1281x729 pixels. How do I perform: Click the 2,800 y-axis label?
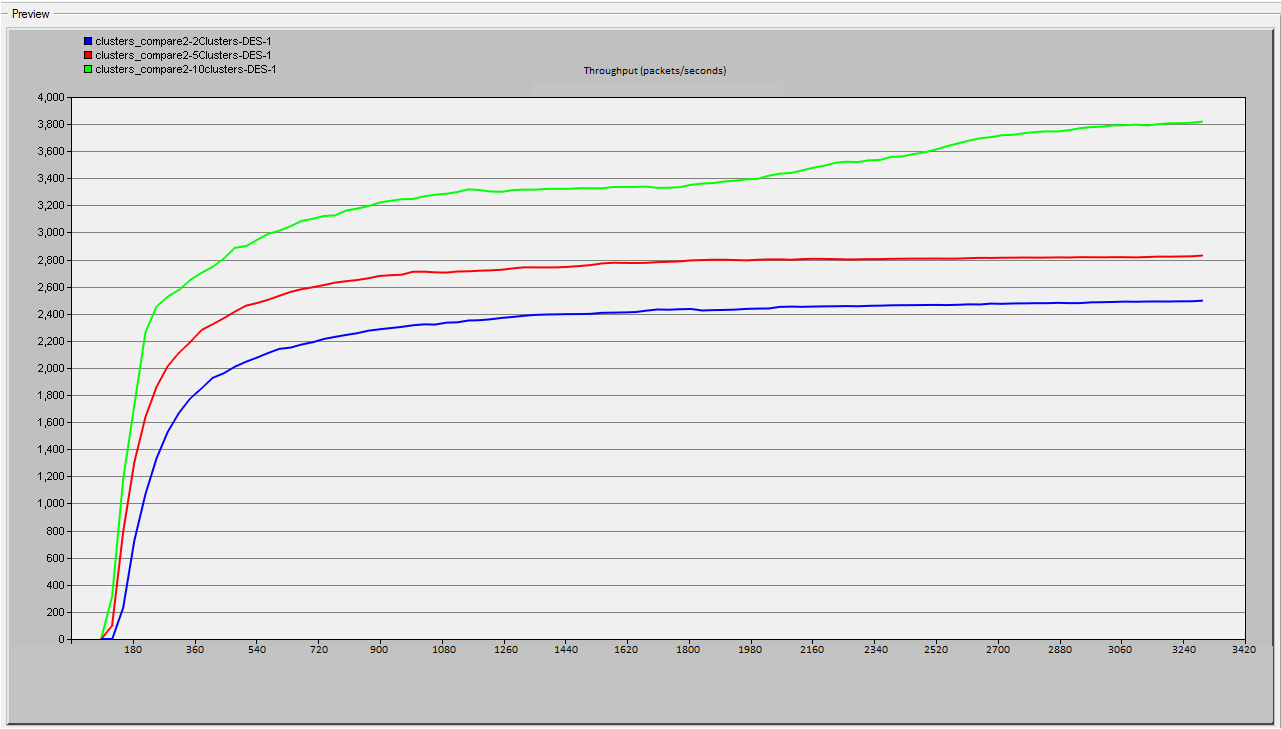pos(50,260)
